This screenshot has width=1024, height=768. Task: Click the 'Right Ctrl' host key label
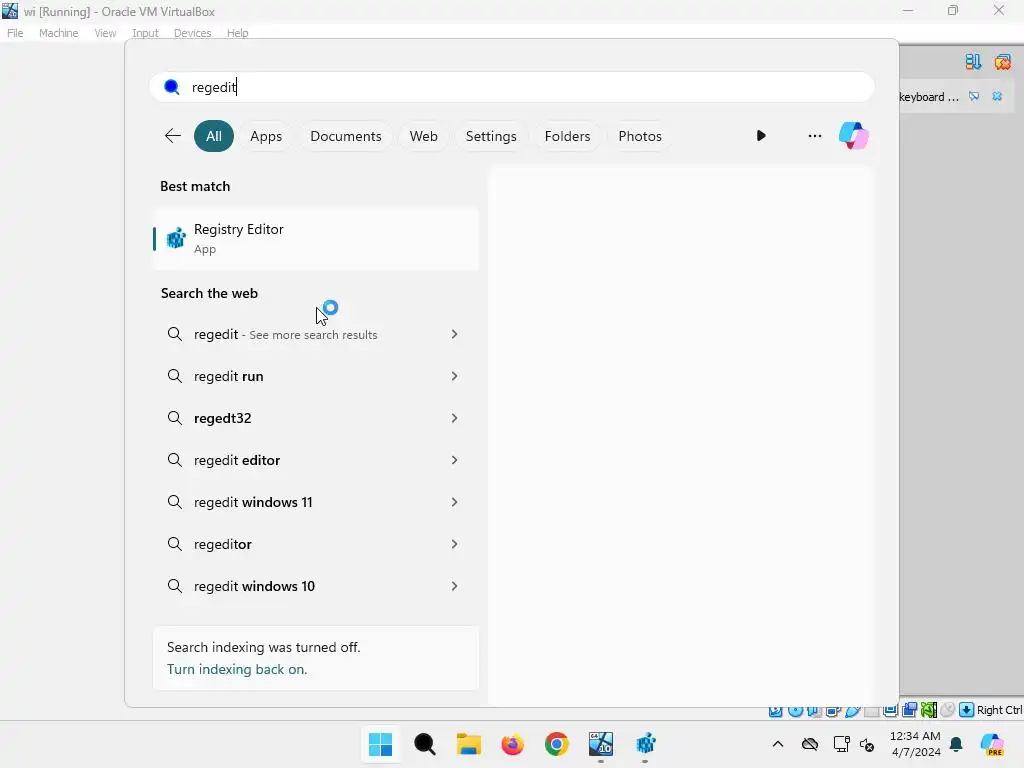pyautogui.click(x=1000, y=710)
